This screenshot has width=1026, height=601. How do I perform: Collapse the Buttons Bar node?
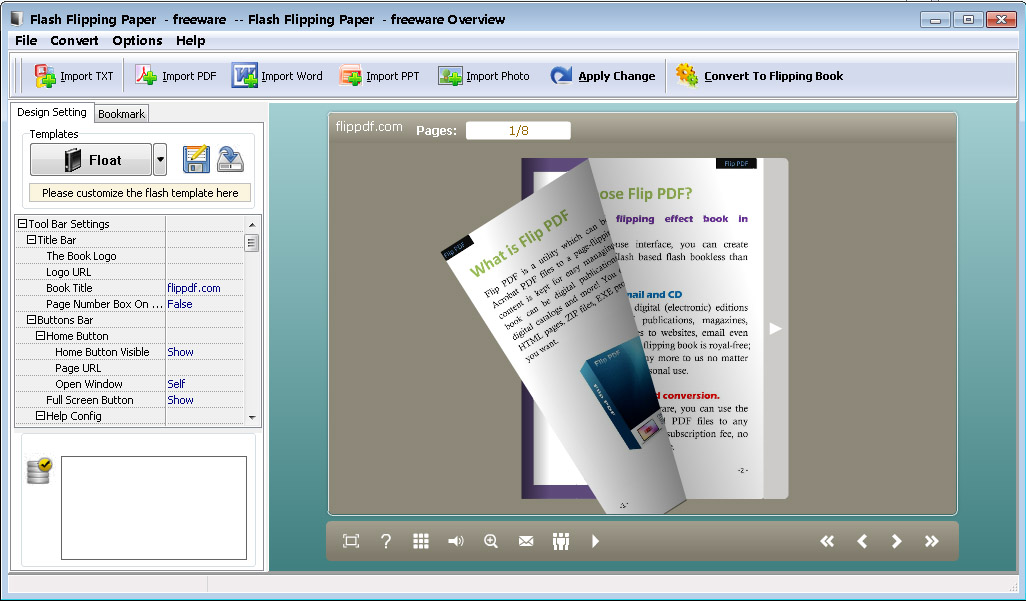31,319
